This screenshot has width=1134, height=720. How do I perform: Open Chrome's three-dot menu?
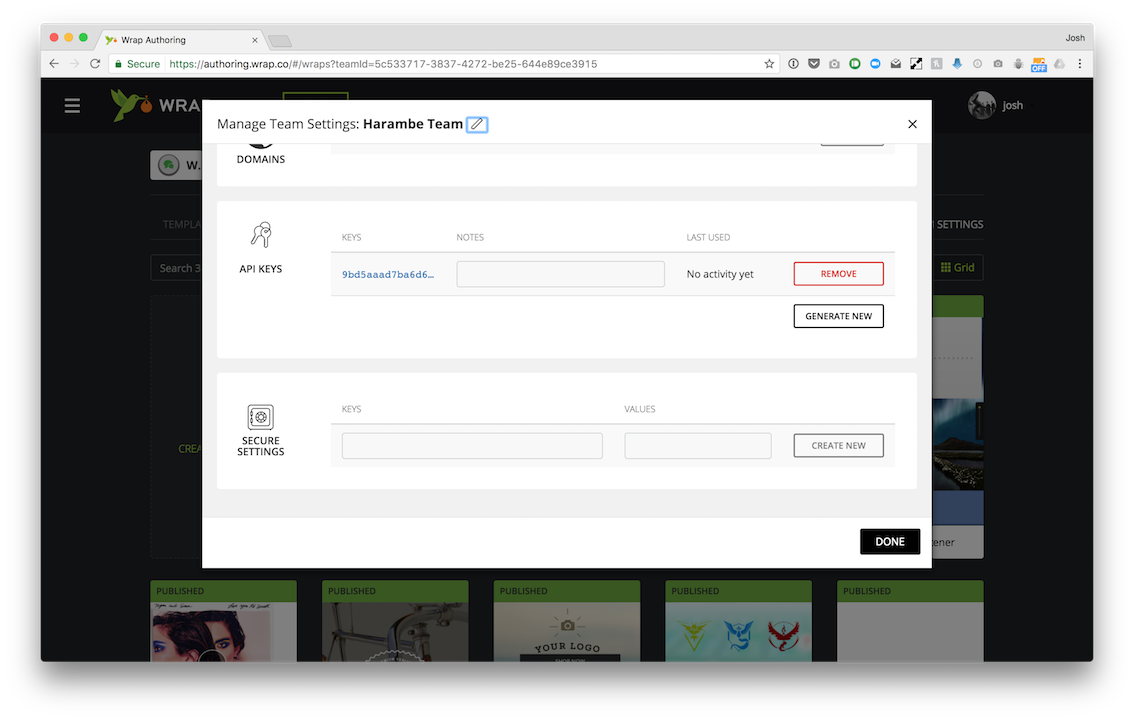pyautogui.click(x=1080, y=64)
